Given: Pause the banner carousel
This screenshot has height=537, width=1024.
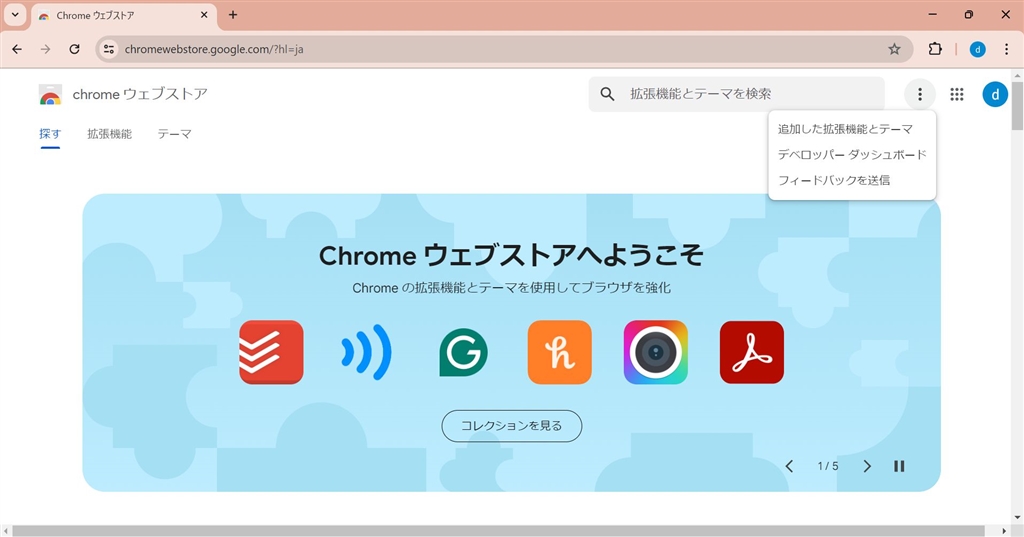Looking at the screenshot, I should 899,466.
